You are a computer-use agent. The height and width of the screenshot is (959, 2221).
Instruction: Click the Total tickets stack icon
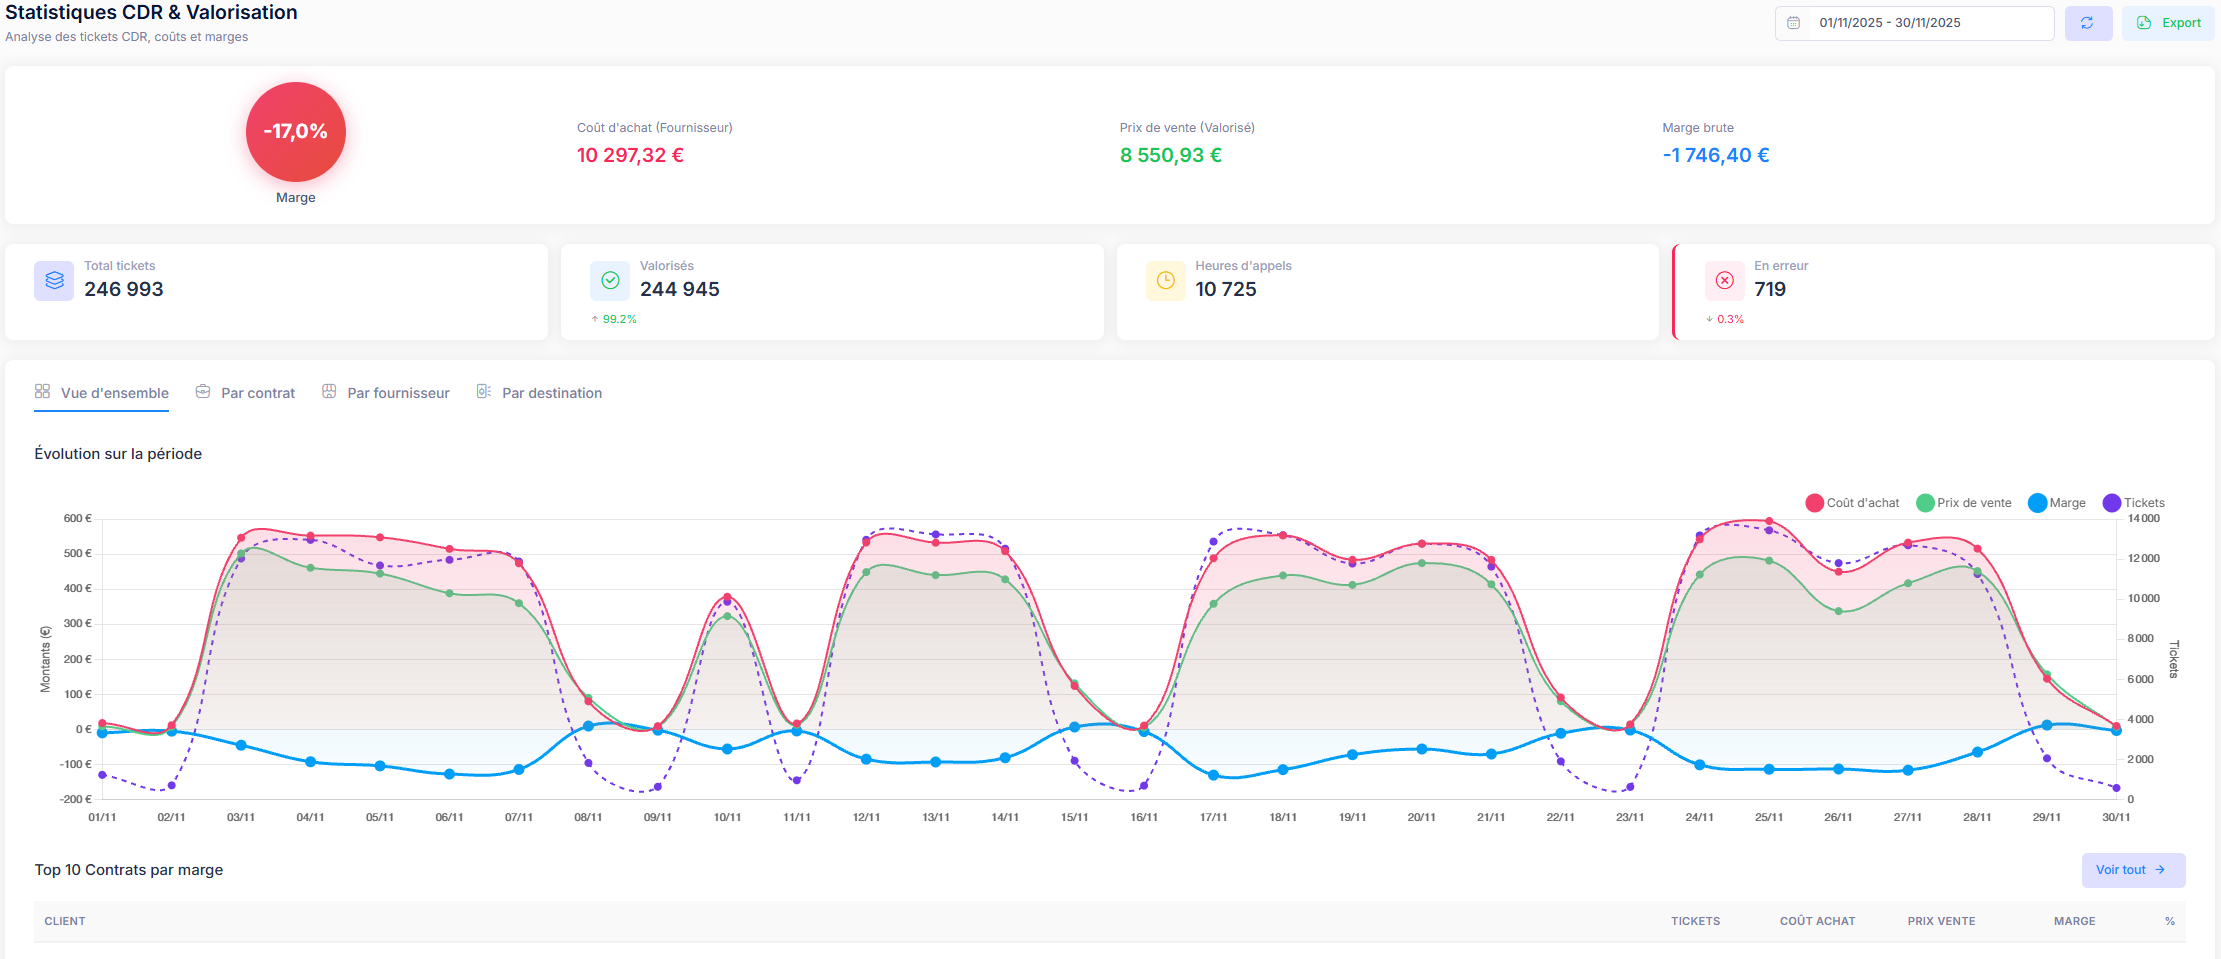tap(54, 281)
